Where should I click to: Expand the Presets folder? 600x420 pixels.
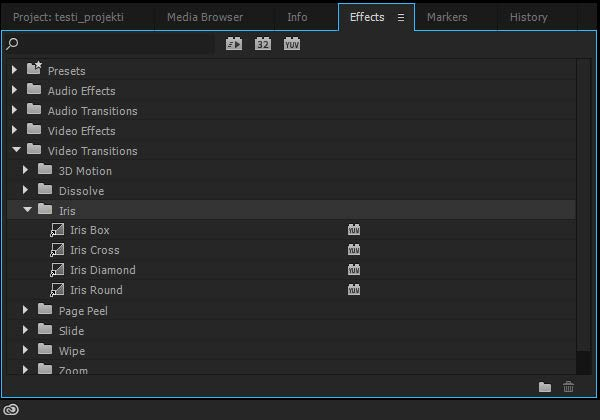pos(15,70)
